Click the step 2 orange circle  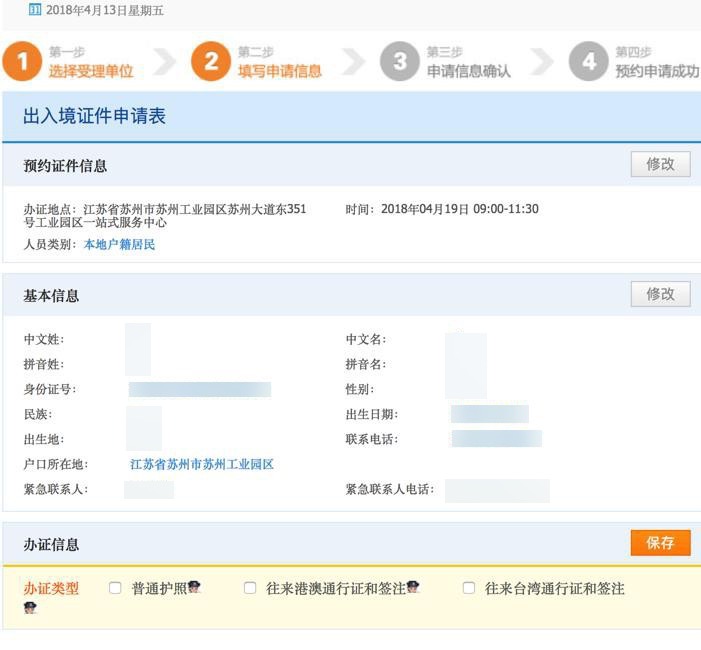(x=211, y=61)
